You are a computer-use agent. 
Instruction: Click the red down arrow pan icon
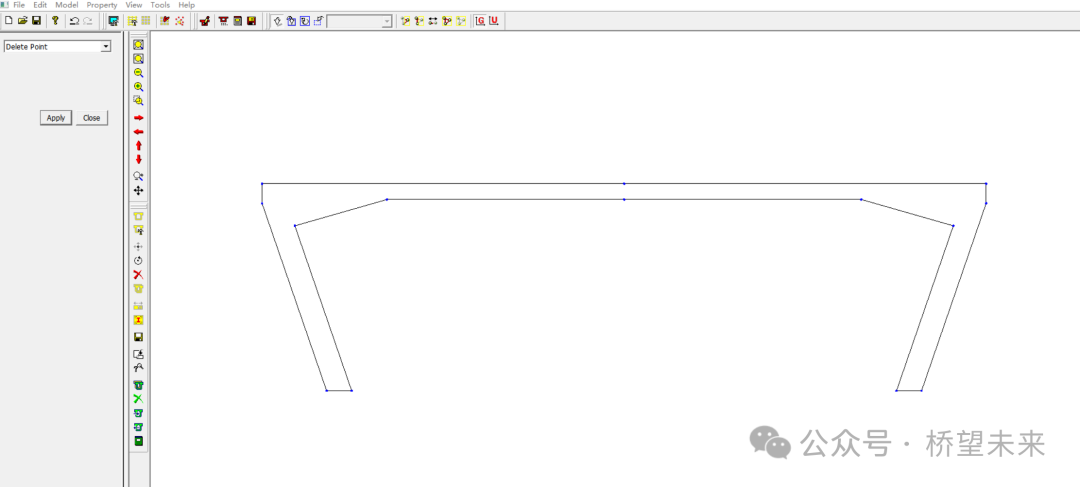point(138,159)
